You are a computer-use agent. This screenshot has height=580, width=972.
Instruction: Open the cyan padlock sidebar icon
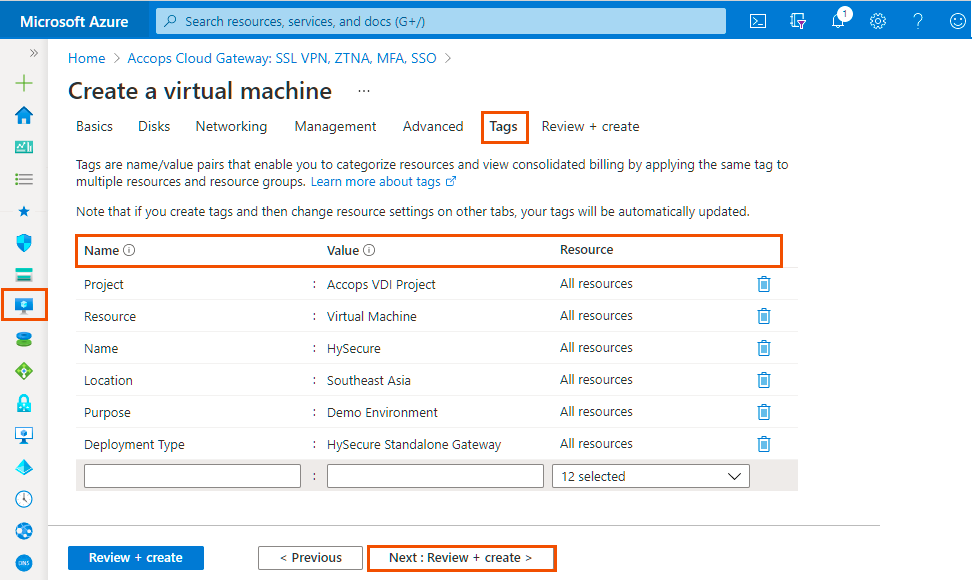click(x=24, y=403)
